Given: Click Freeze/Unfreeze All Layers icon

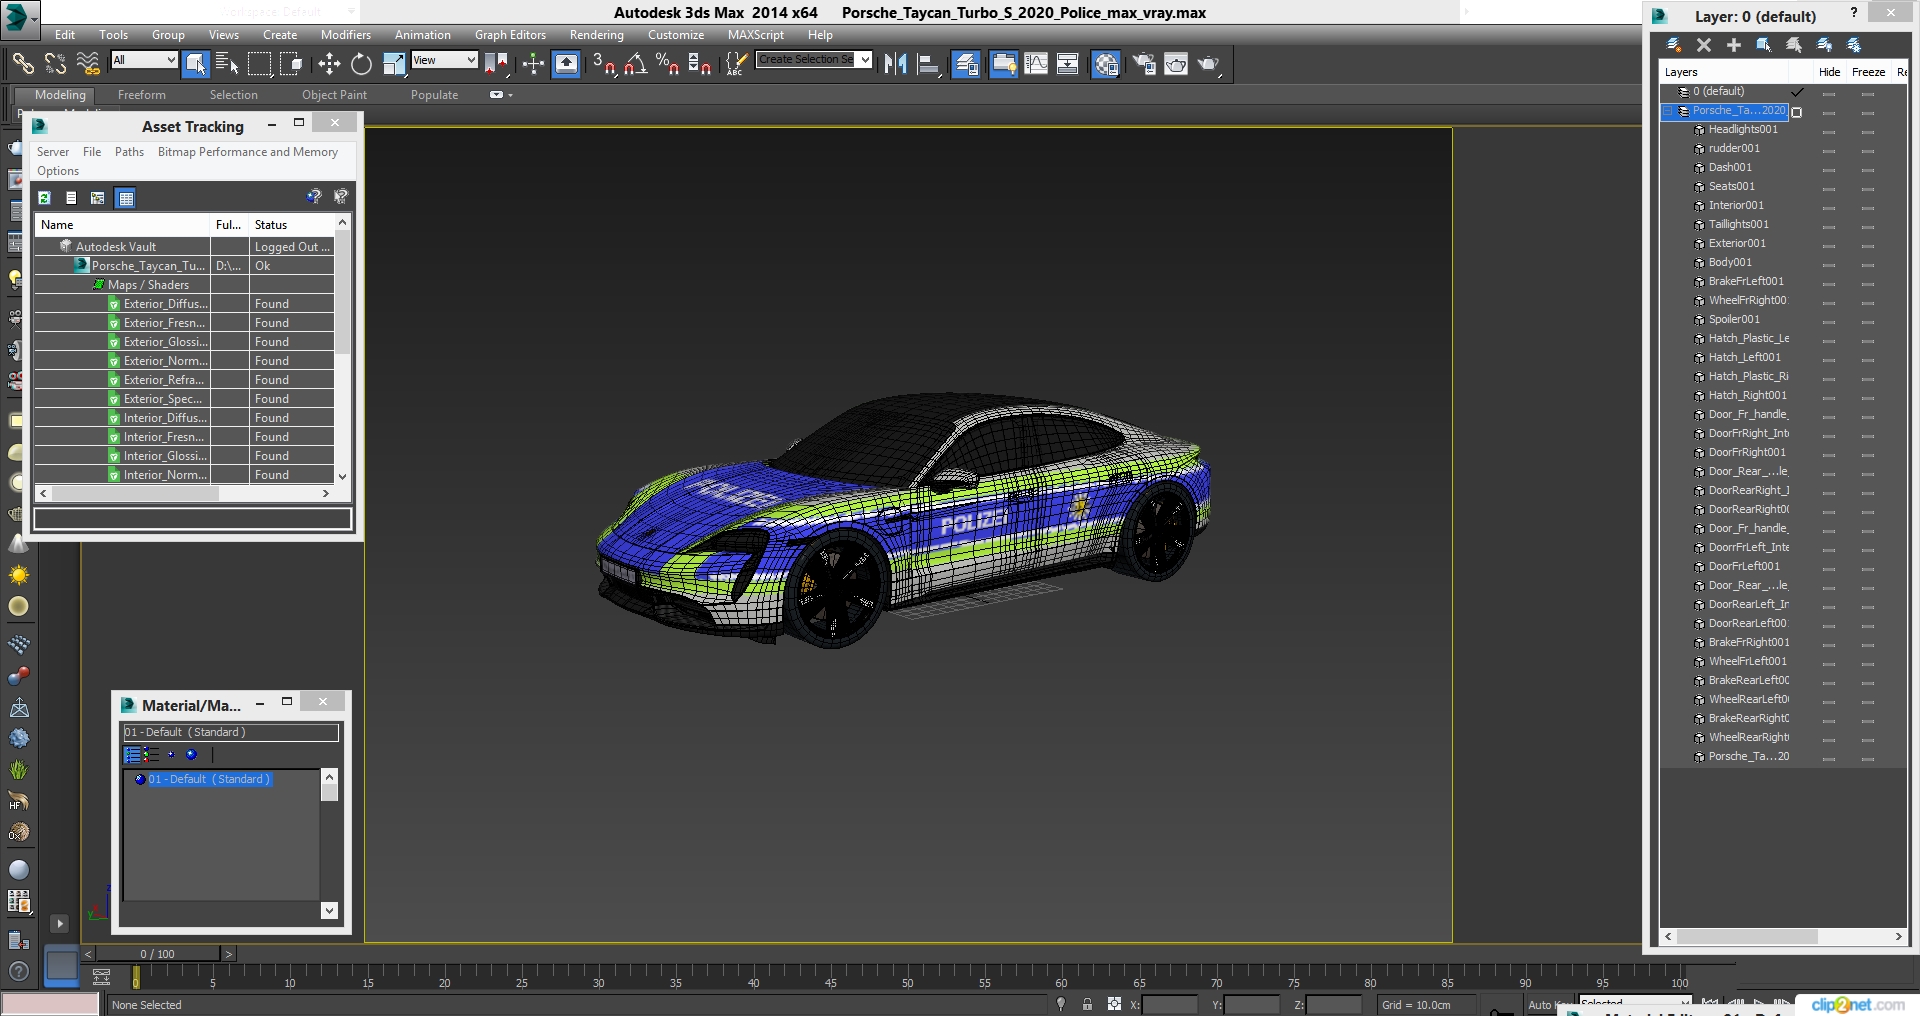Looking at the screenshot, I should tap(1854, 45).
